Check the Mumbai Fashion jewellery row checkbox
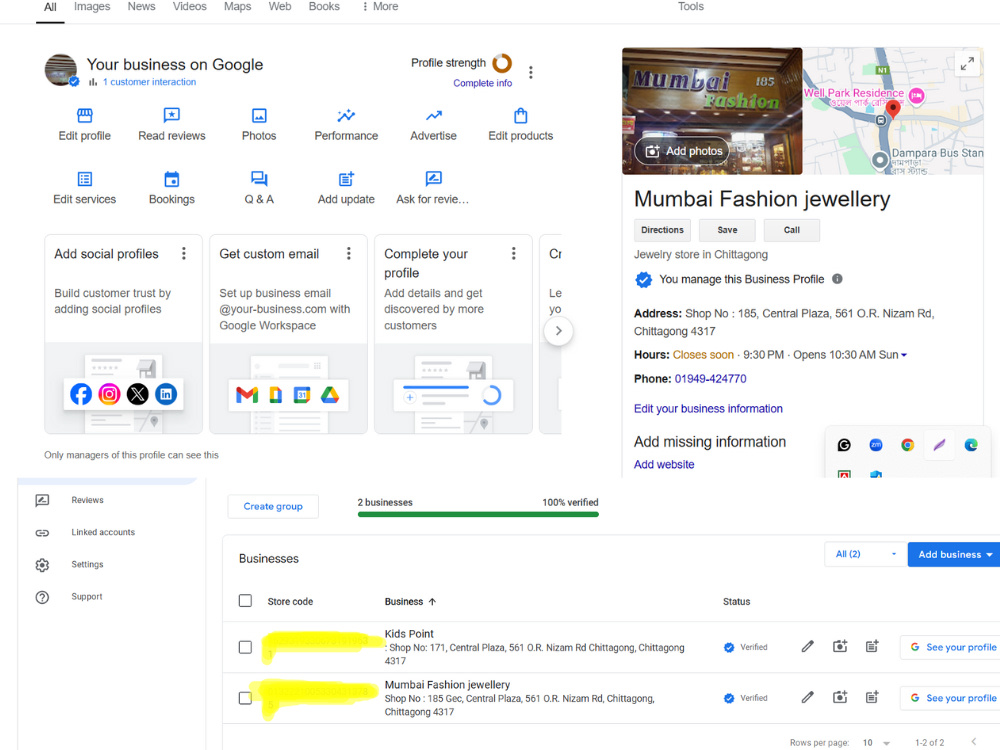 pos(245,697)
